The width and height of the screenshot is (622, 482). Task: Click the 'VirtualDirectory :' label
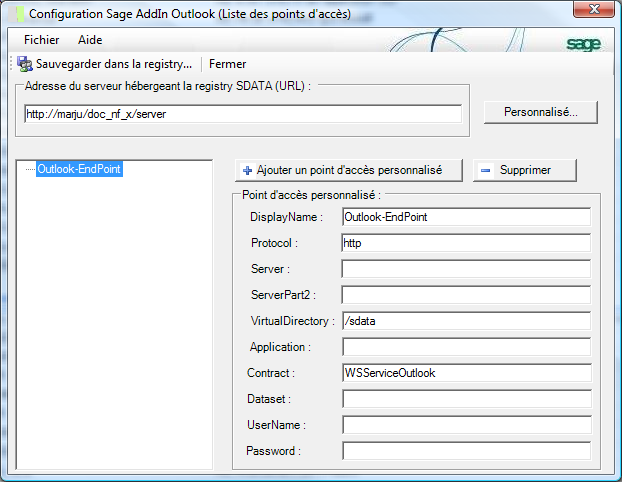(293, 321)
